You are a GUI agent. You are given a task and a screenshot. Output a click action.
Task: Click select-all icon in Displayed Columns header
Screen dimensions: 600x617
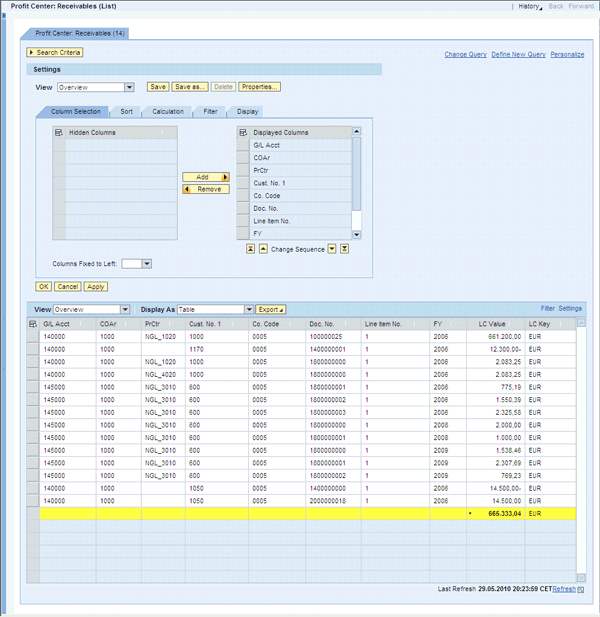pyautogui.click(x=242, y=132)
